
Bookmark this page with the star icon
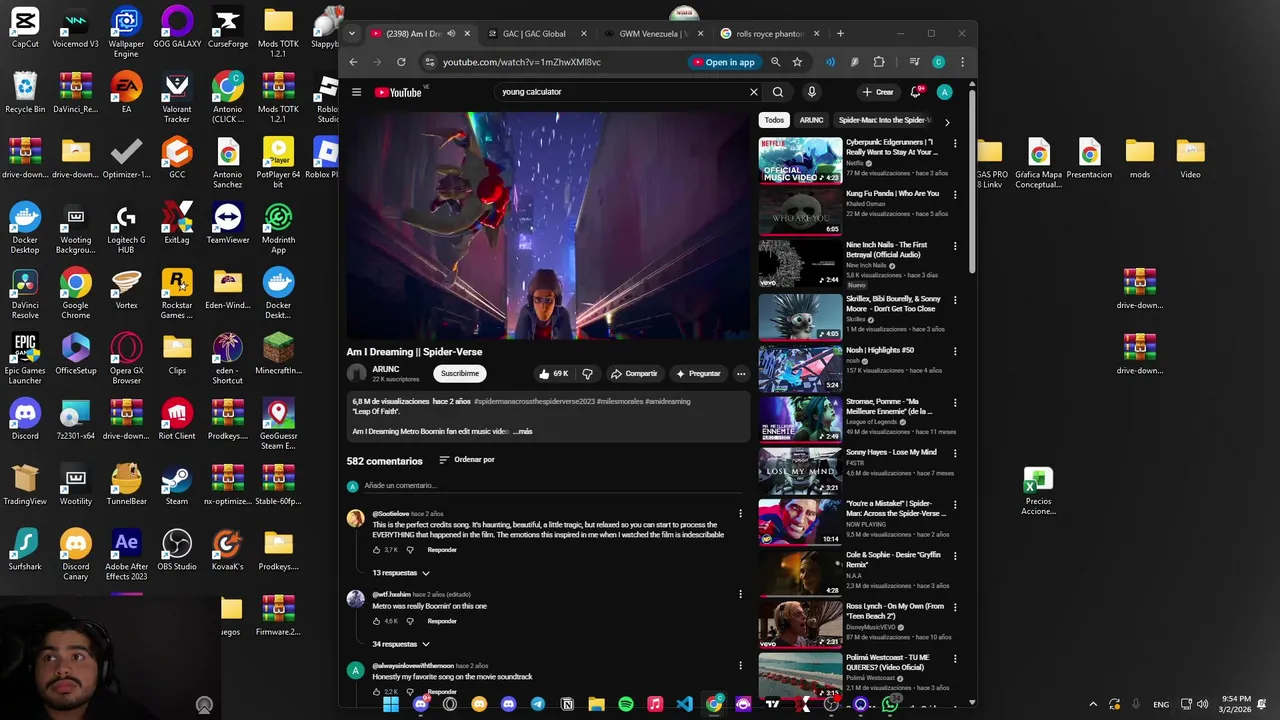(x=797, y=62)
